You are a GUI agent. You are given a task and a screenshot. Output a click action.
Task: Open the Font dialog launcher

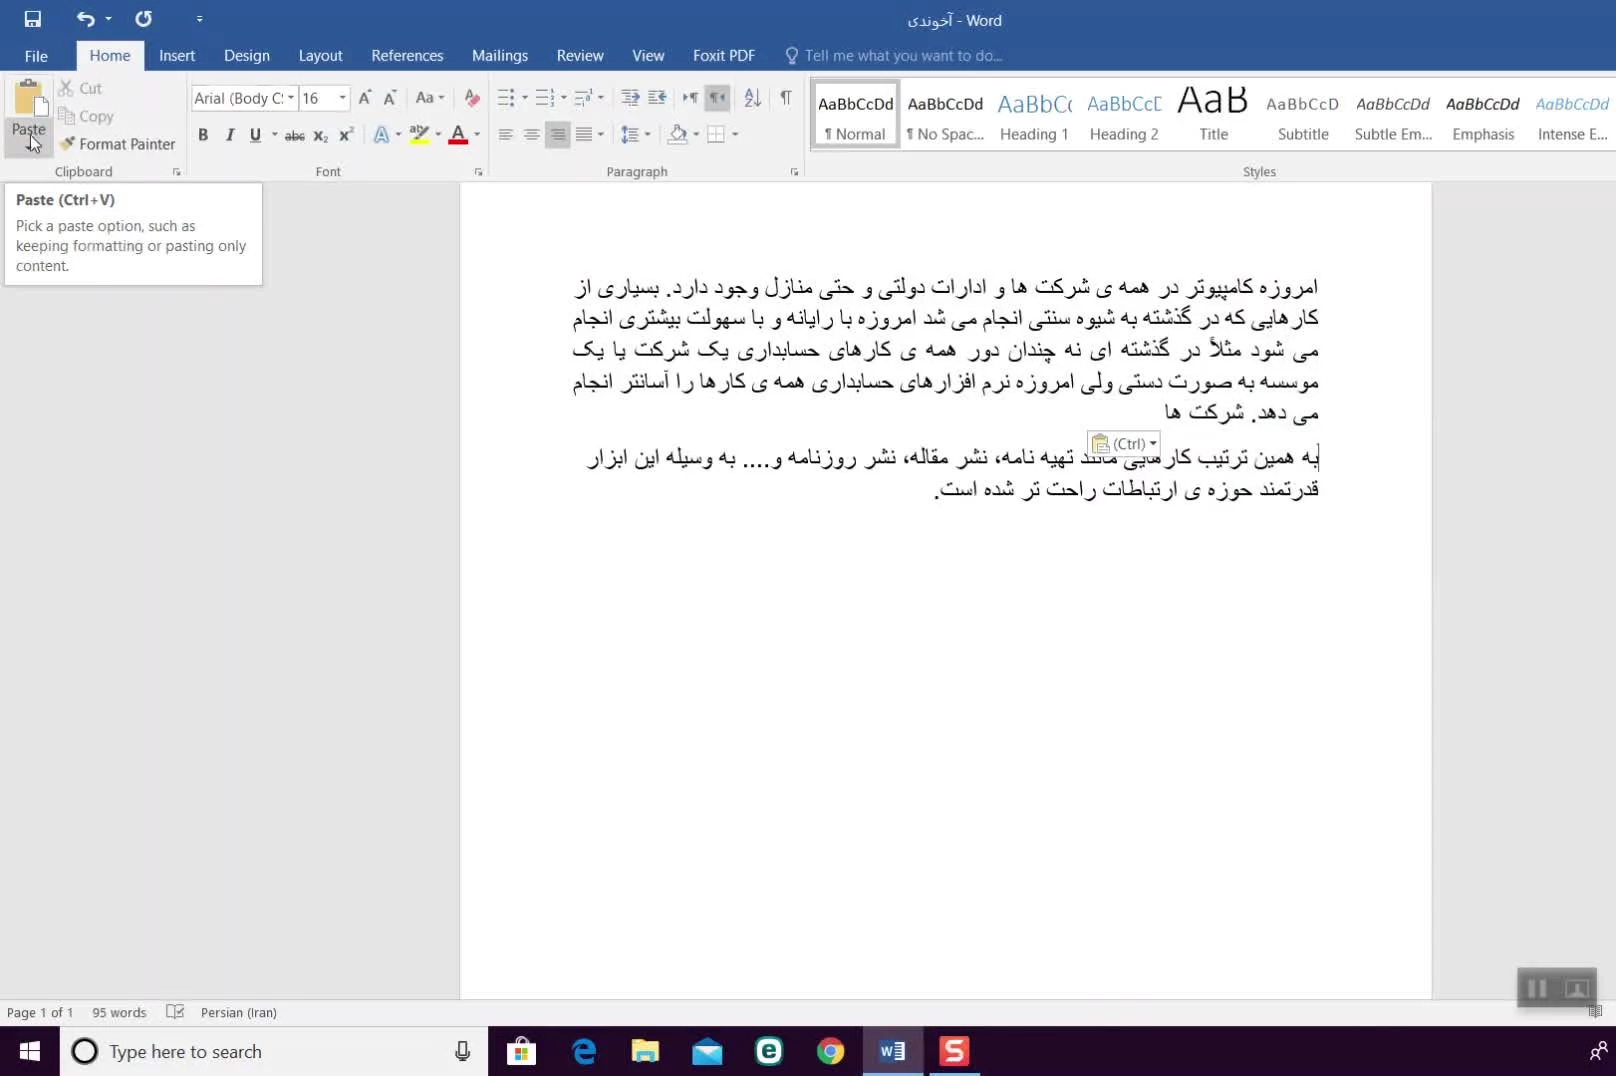(478, 172)
